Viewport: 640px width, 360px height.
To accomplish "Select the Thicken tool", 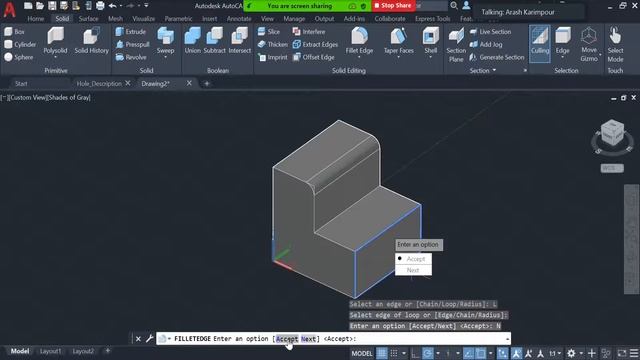I will tap(273, 44).
